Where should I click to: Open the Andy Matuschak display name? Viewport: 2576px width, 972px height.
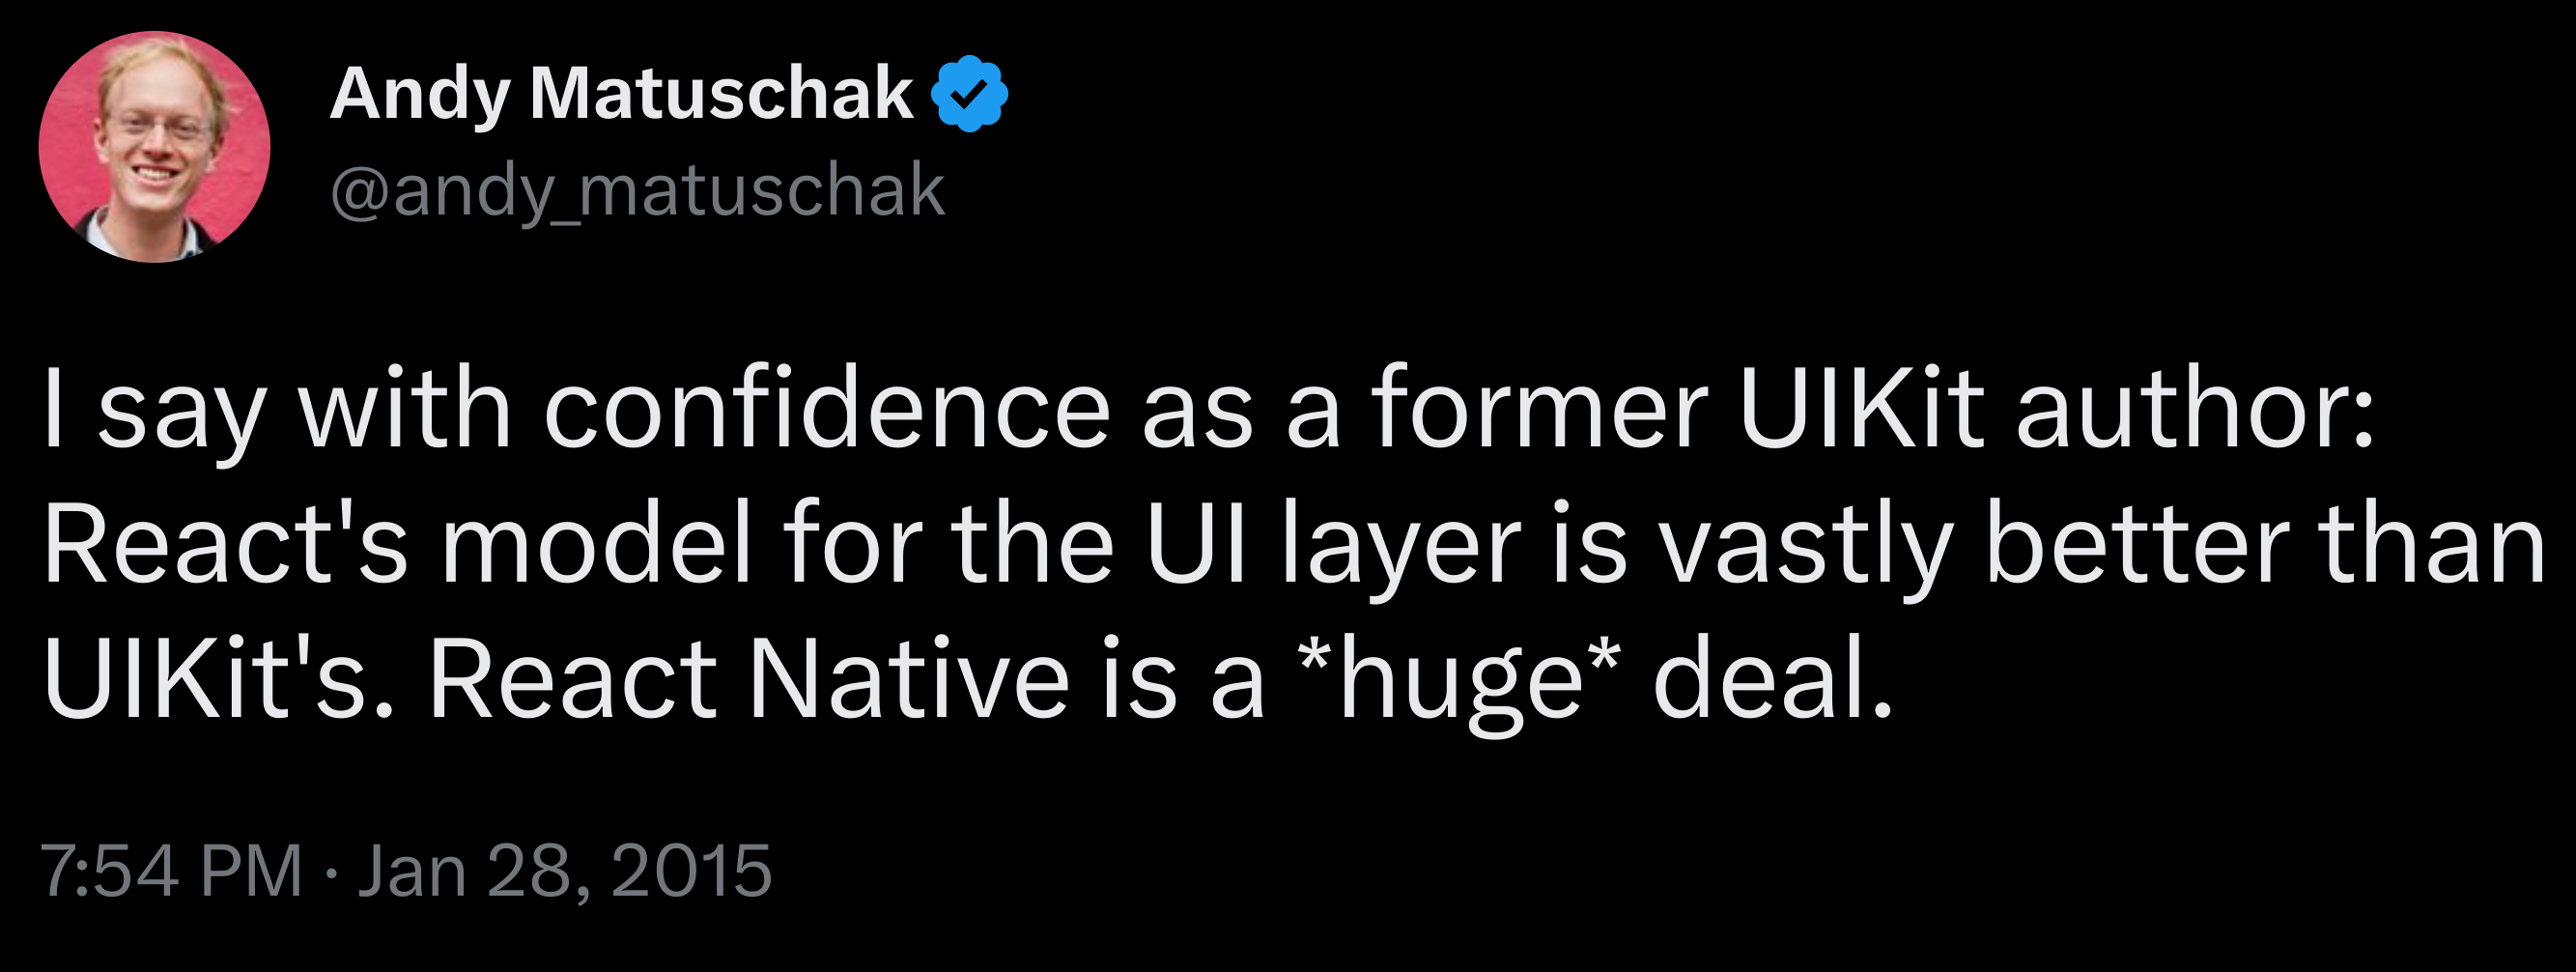[621, 94]
